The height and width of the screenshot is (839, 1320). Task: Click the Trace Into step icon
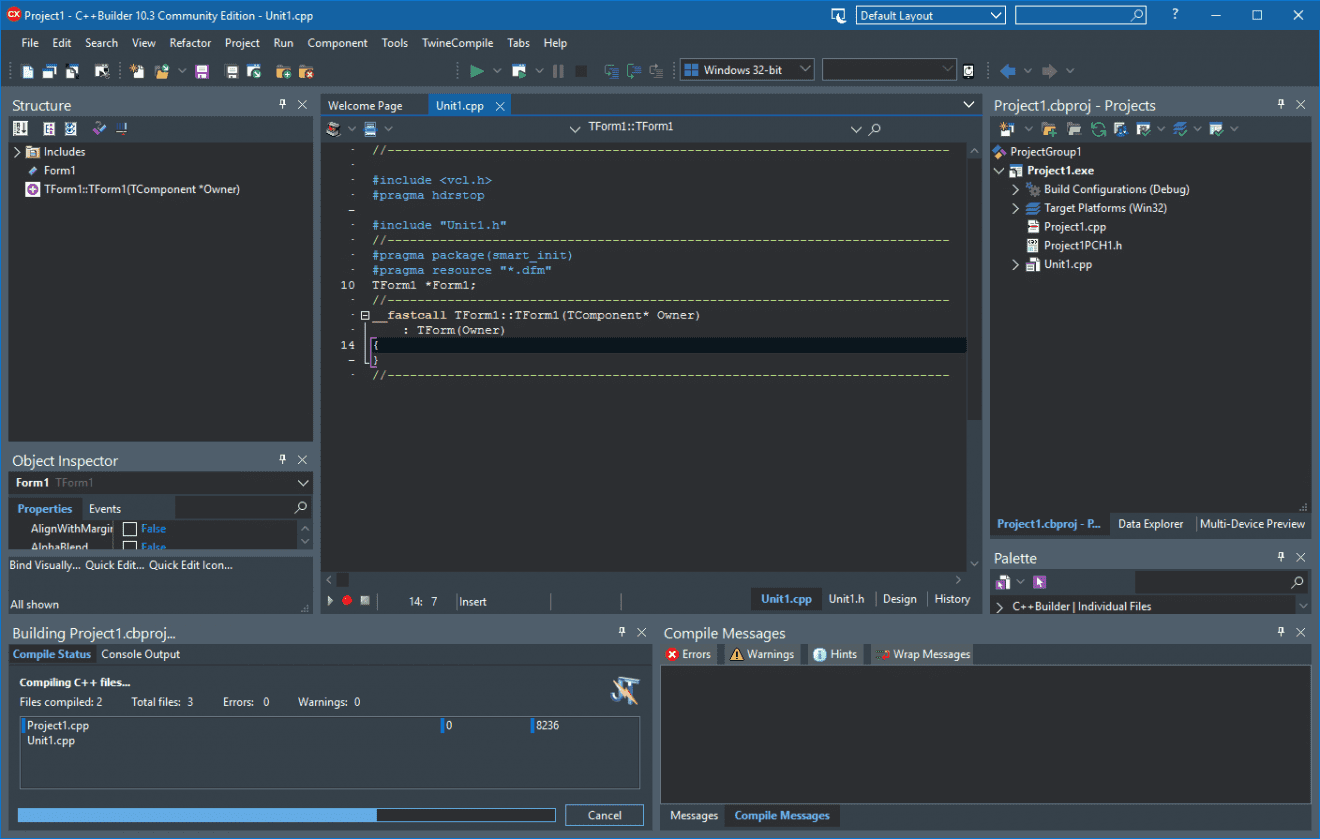pyautogui.click(x=611, y=71)
